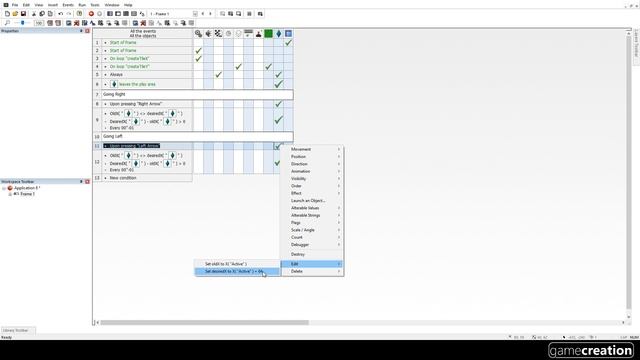Expand the Alterable Values submenu
Image resolution: width=640 pixels, height=360 pixels.
coord(312,208)
